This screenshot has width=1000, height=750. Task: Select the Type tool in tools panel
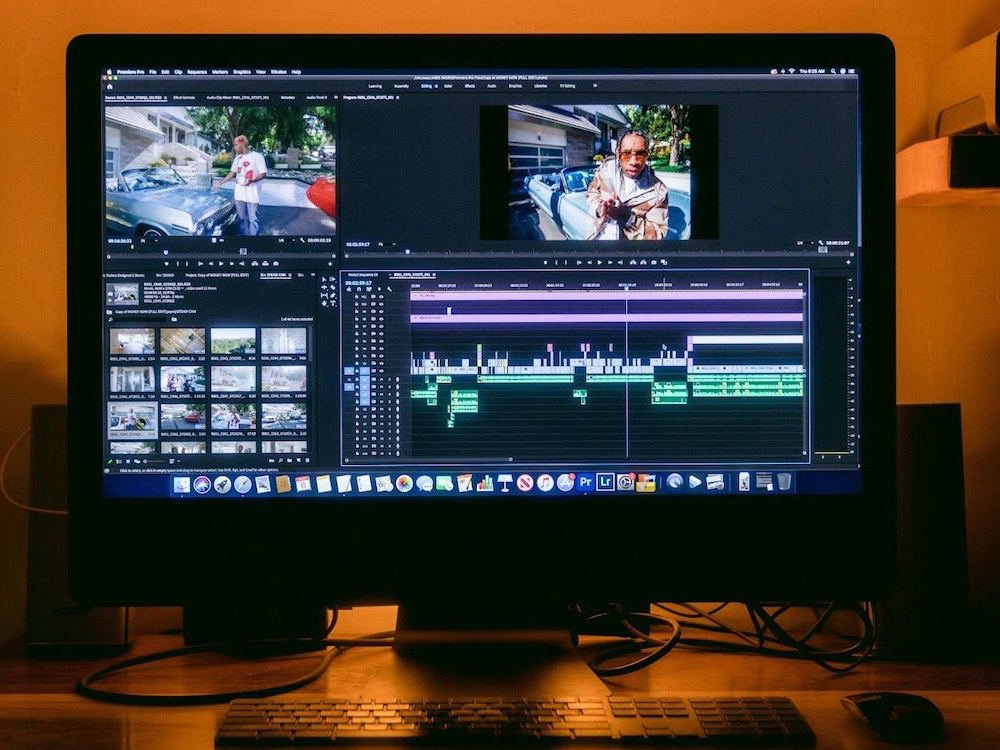(x=331, y=304)
